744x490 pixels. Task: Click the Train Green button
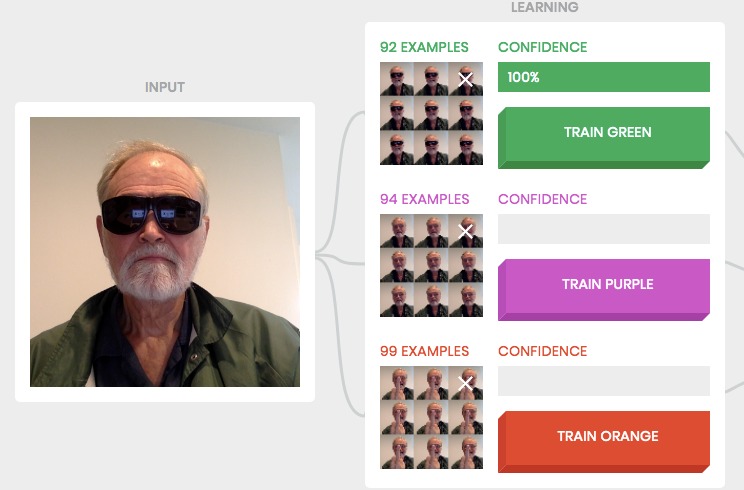[604, 138]
